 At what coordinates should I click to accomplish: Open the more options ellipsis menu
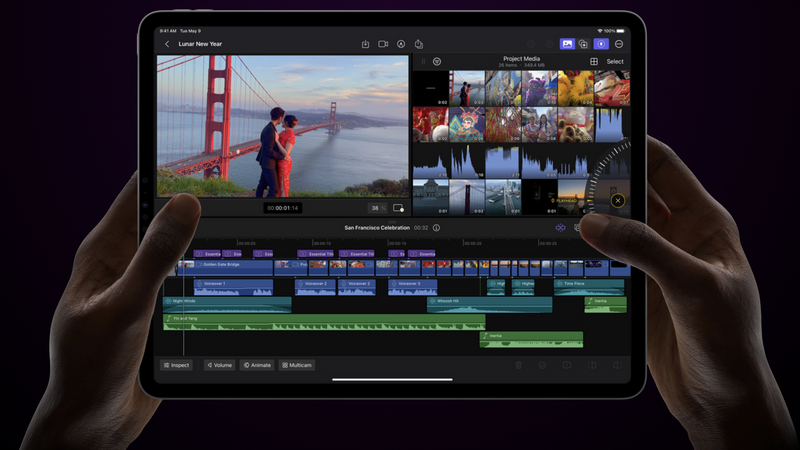coord(619,44)
